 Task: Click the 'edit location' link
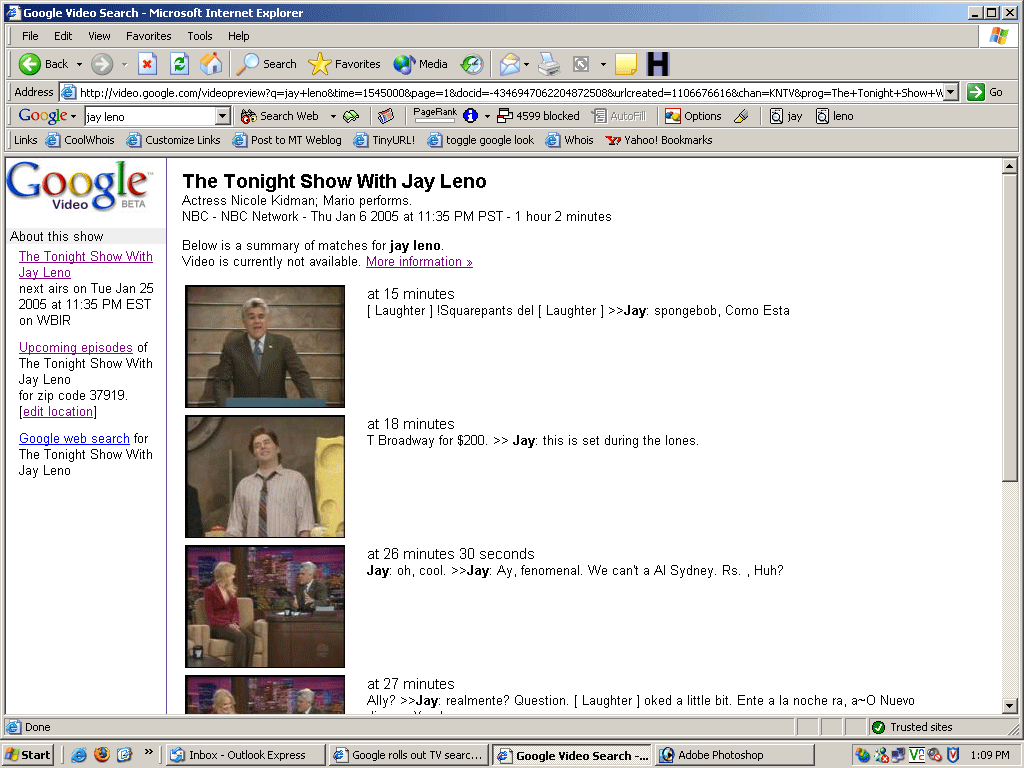58,412
